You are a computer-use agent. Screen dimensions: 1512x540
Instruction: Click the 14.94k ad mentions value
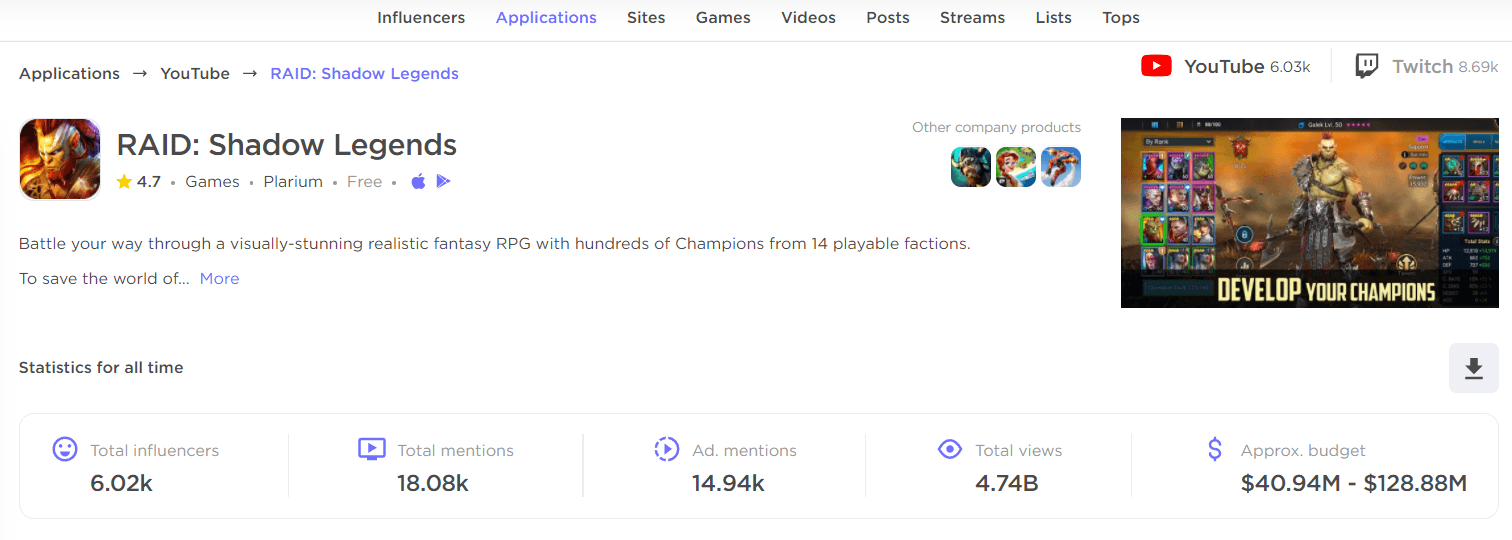pos(728,484)
